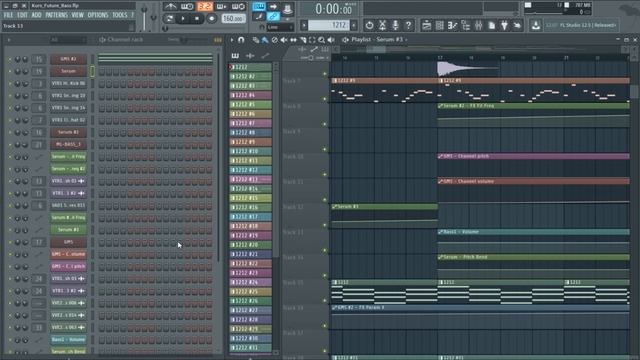Screen dimensions: 640x360
Task: Open the EDIT menu
Action: 22,15
